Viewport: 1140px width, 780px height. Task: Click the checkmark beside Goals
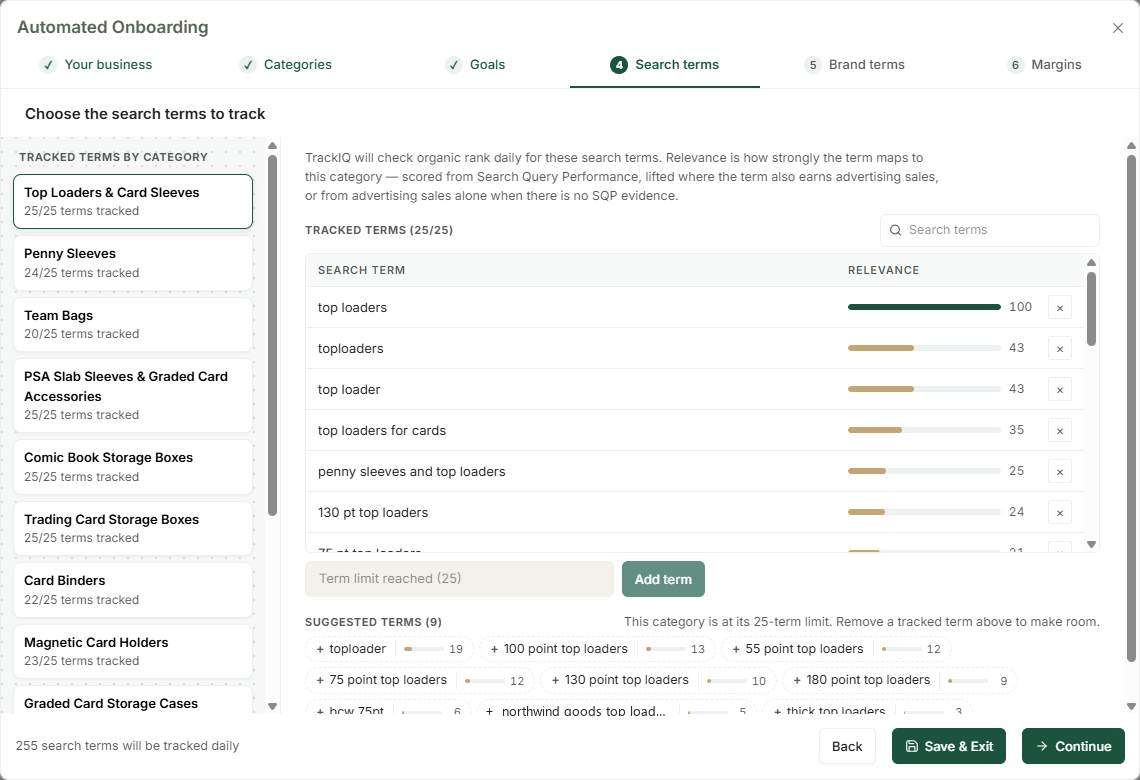click(x=454, y=65)
